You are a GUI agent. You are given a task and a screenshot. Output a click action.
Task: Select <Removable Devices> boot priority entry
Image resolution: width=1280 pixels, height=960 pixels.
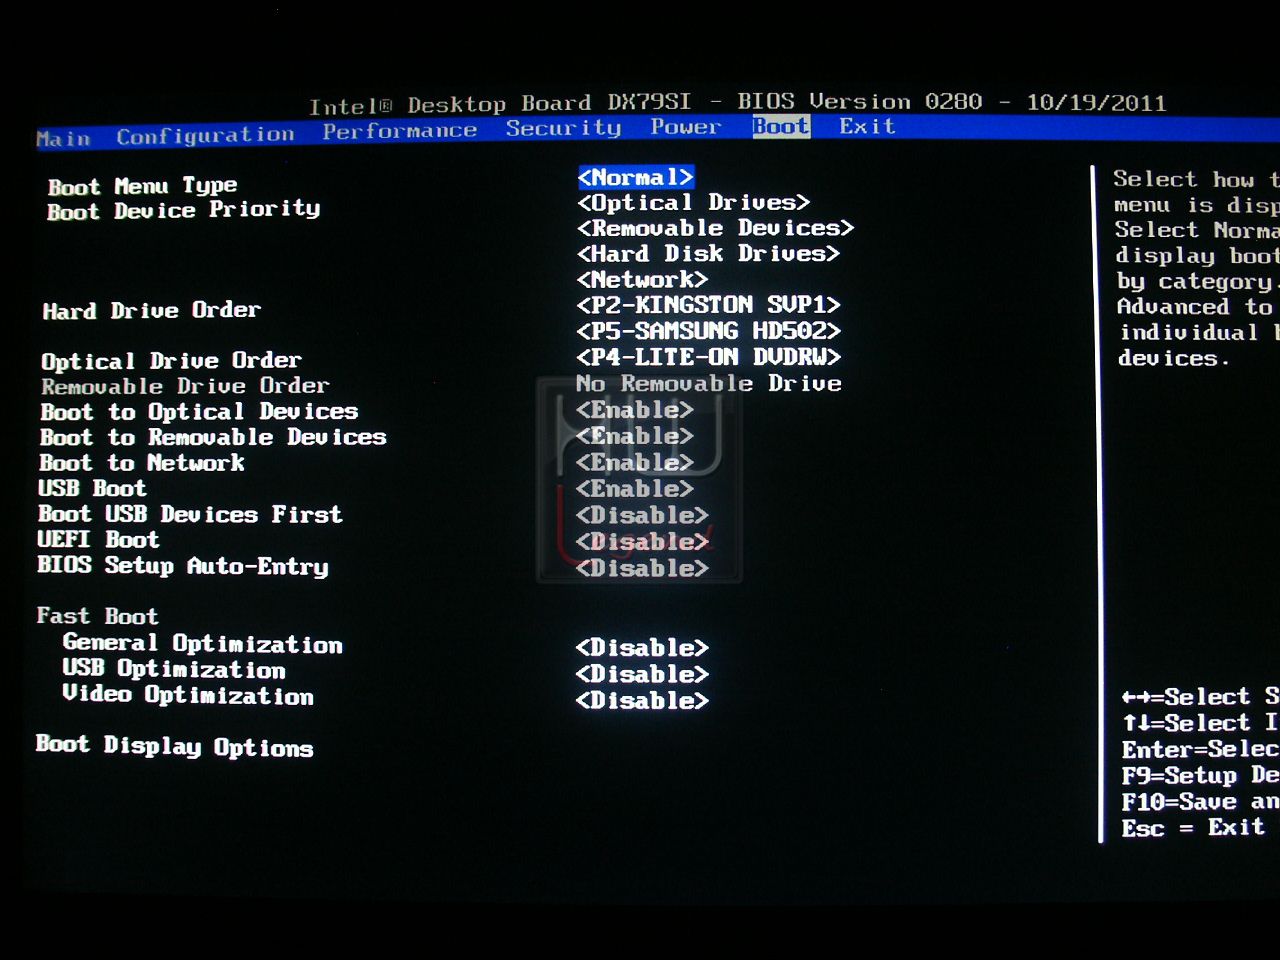click(715, 228)
